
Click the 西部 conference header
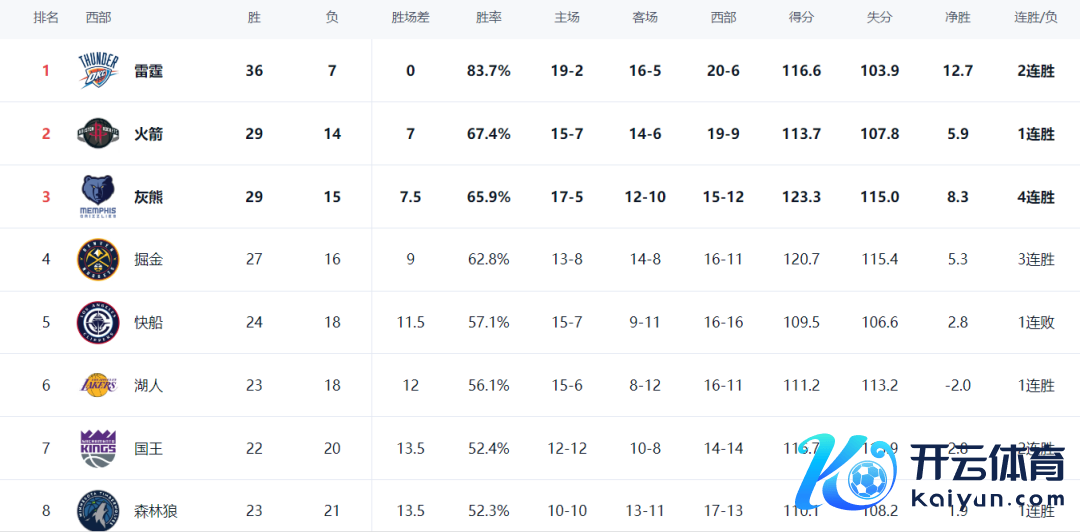coord(98,18)
